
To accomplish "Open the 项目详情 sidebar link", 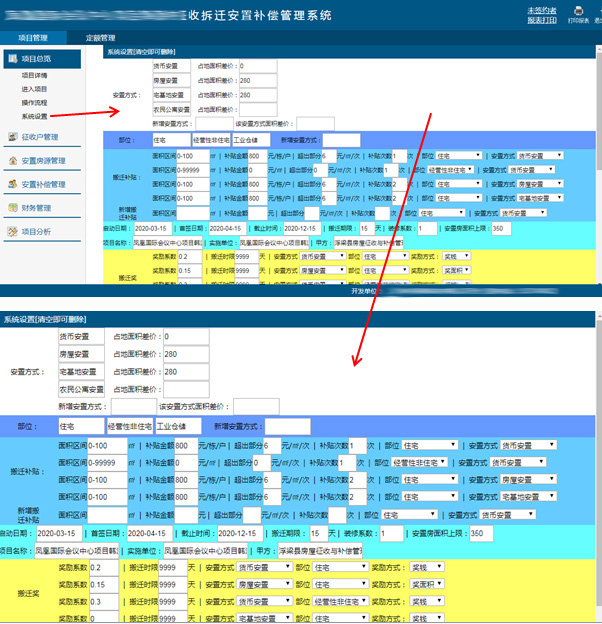I will [35, 75].
